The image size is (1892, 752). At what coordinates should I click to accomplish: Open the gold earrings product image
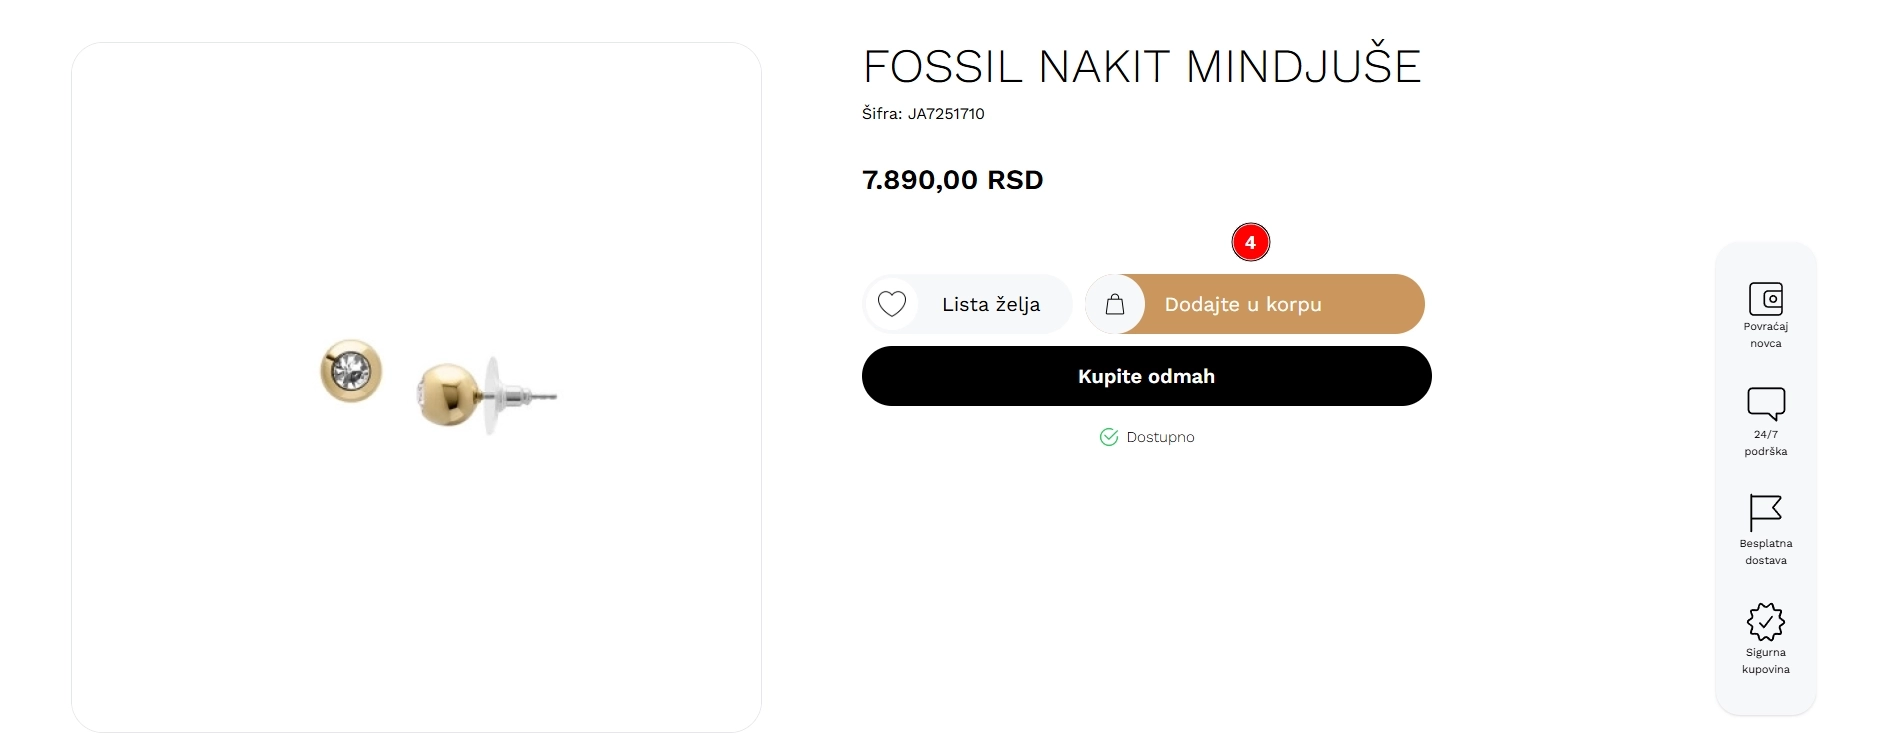pos(438,386)
